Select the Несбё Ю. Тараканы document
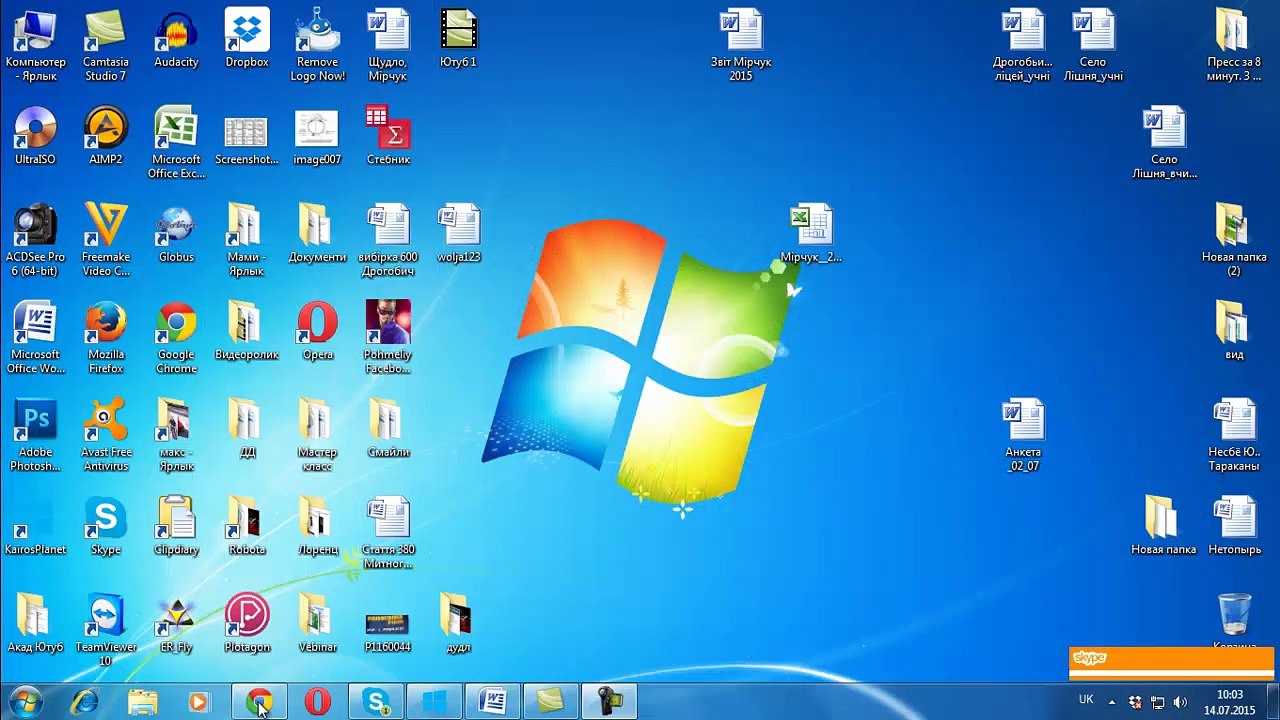This screenshot has width=1280, height=720. click(x=1234, y=436)
